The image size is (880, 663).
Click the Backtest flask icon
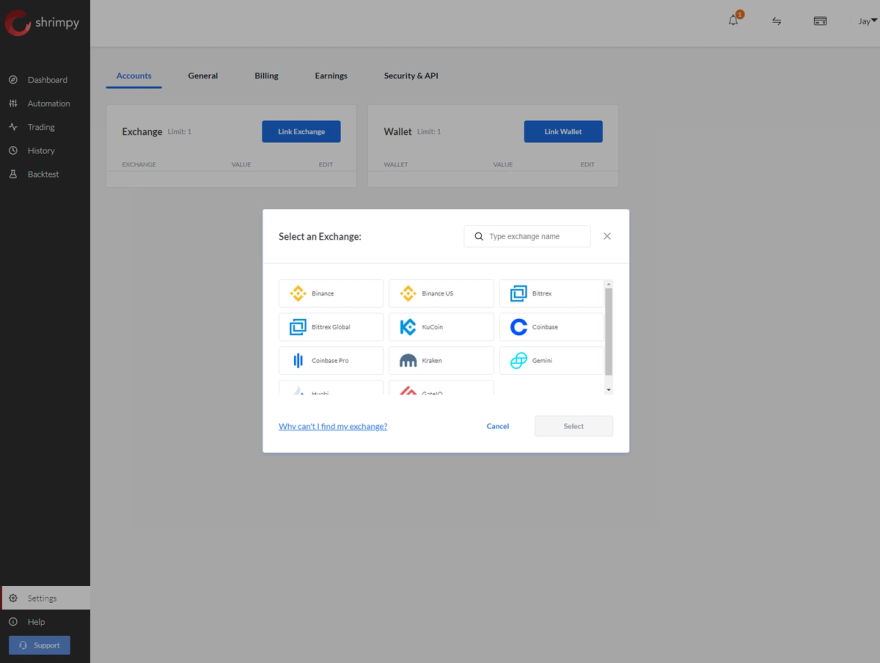(13, 174)
